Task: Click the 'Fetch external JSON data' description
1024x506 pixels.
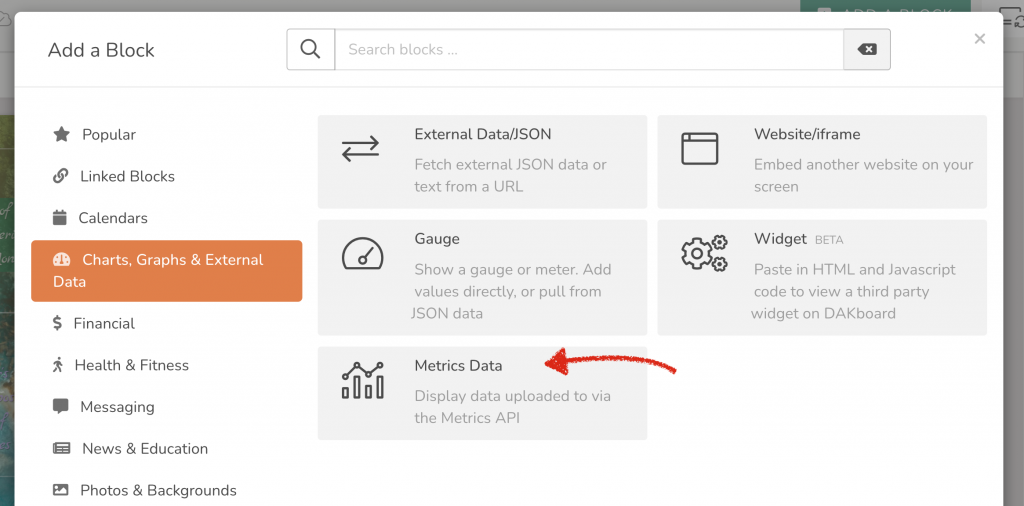Action: pyautogui.click(x=511, y=176)
